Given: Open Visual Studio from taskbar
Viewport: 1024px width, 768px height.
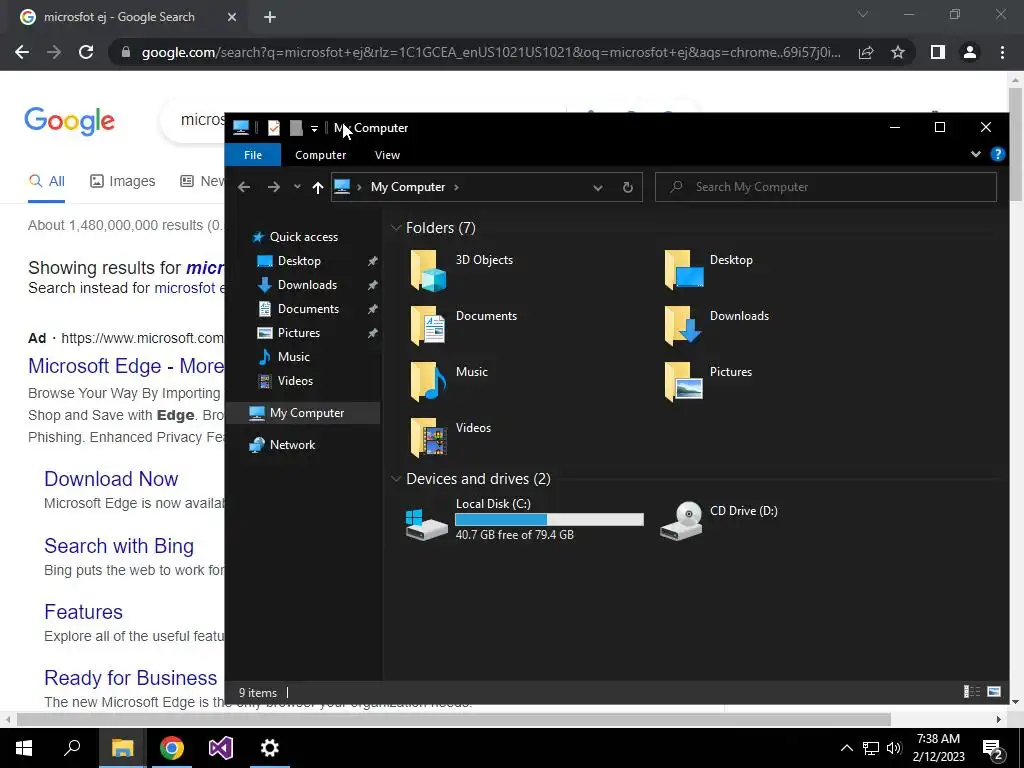Looking at the screenshot, I should 221,748.
